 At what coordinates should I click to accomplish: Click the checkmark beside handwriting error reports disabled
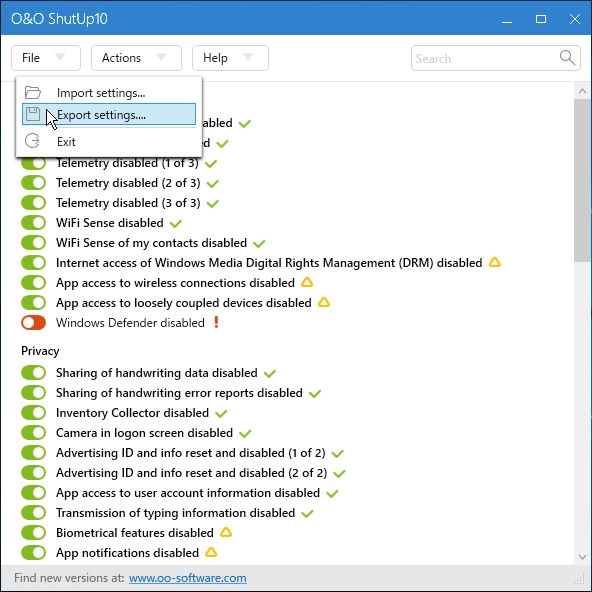(x=314, y=394)
